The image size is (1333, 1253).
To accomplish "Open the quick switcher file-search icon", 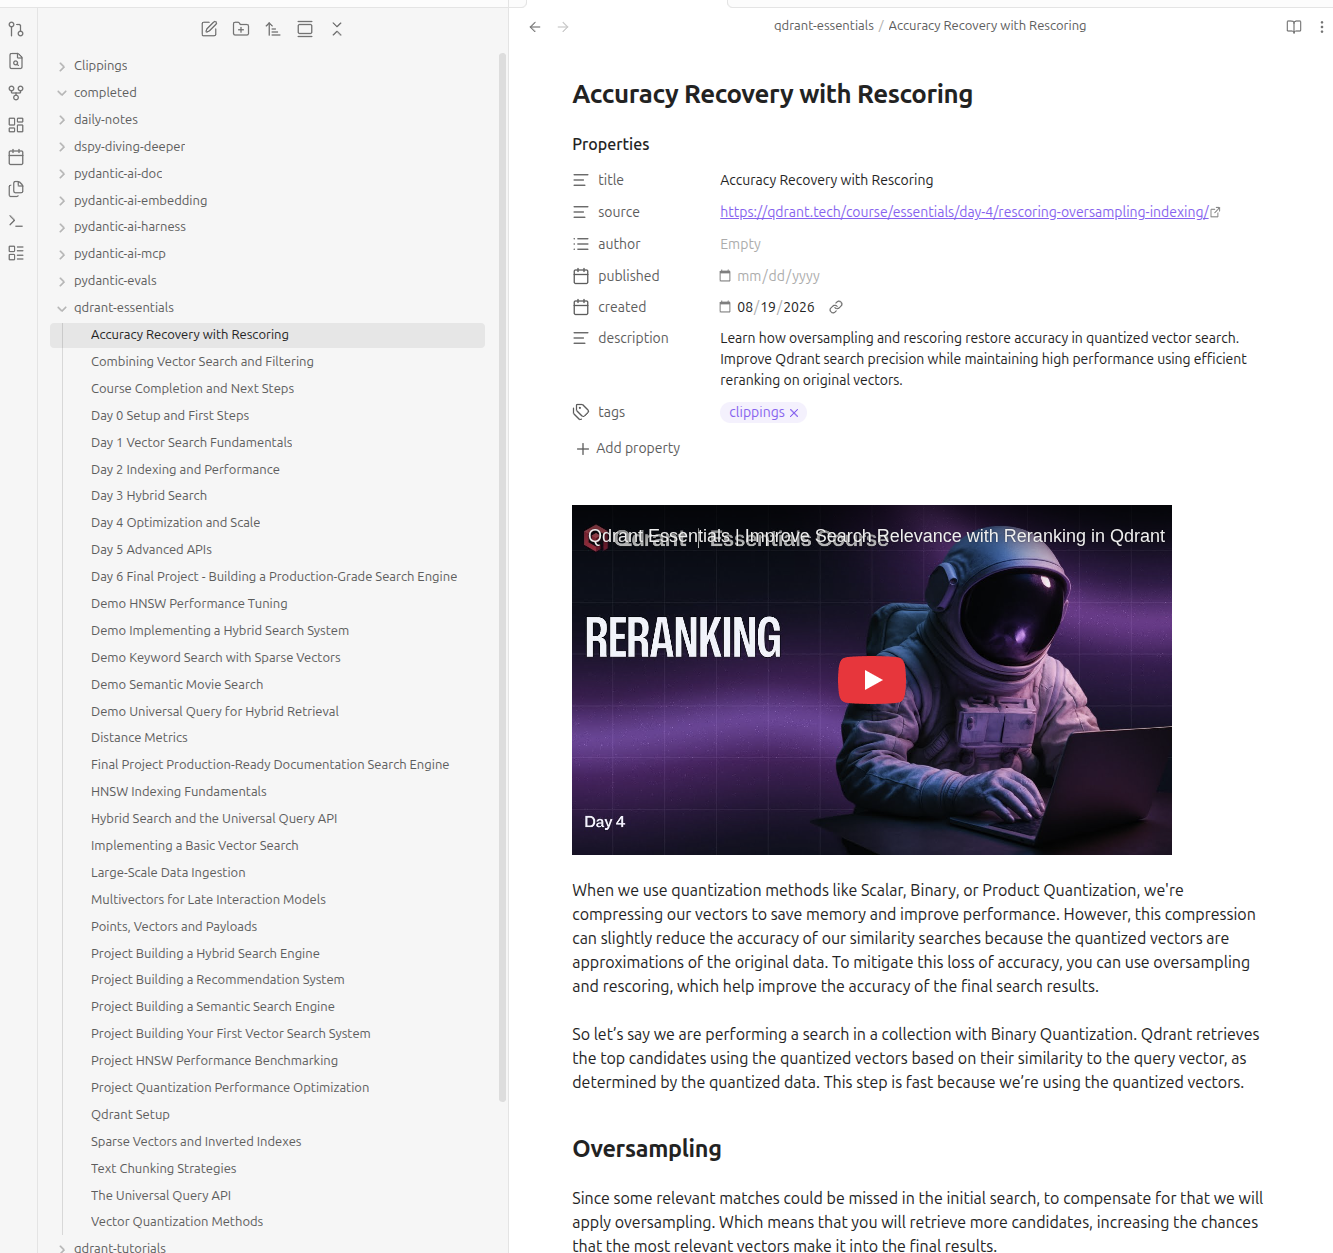I will [16, 61].
